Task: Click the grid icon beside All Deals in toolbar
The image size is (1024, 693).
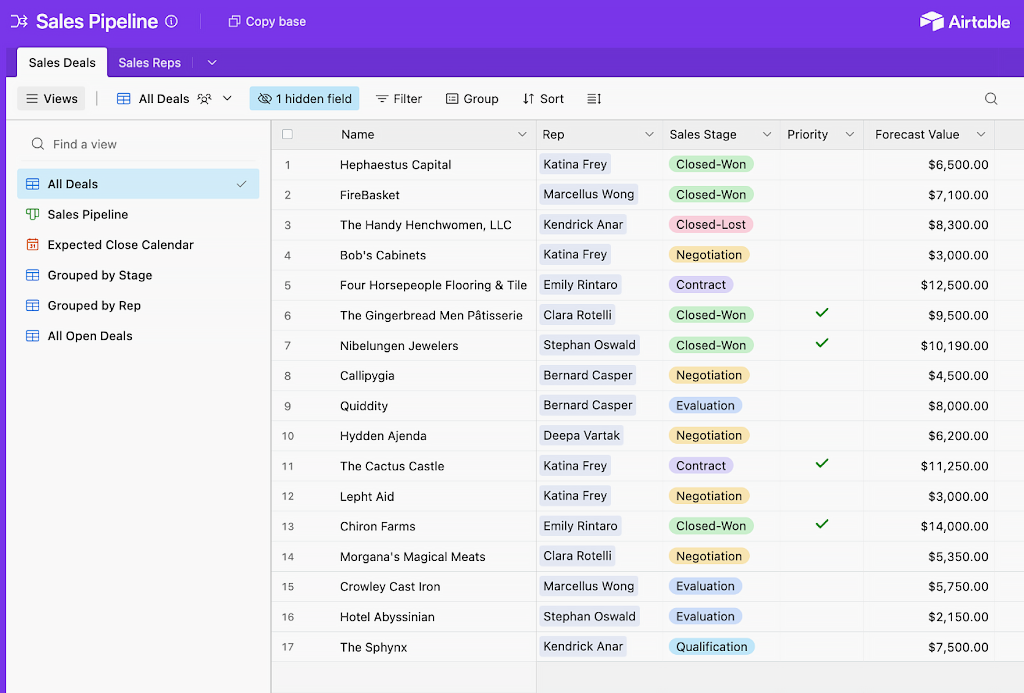Action: [x=123, y=99]
